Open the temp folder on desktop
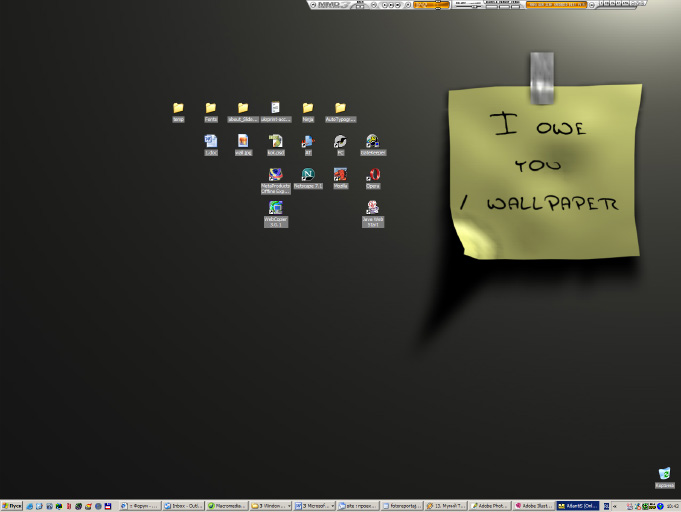Image resolution: width=681 pixels, height=512 pixels. click(x=178, y=112)
